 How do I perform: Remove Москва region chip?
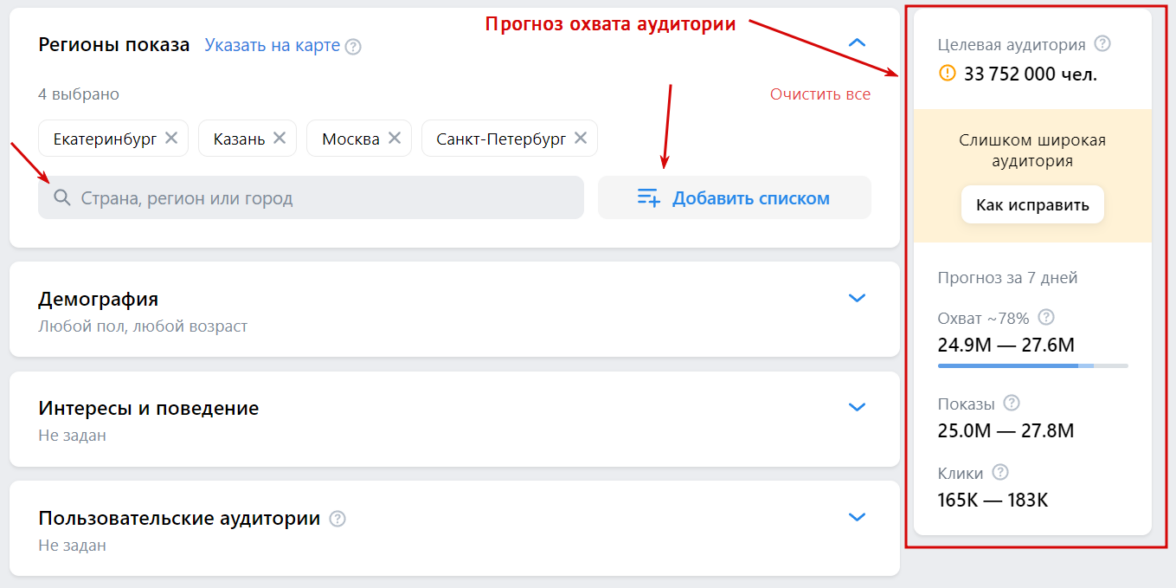(394, 138)
